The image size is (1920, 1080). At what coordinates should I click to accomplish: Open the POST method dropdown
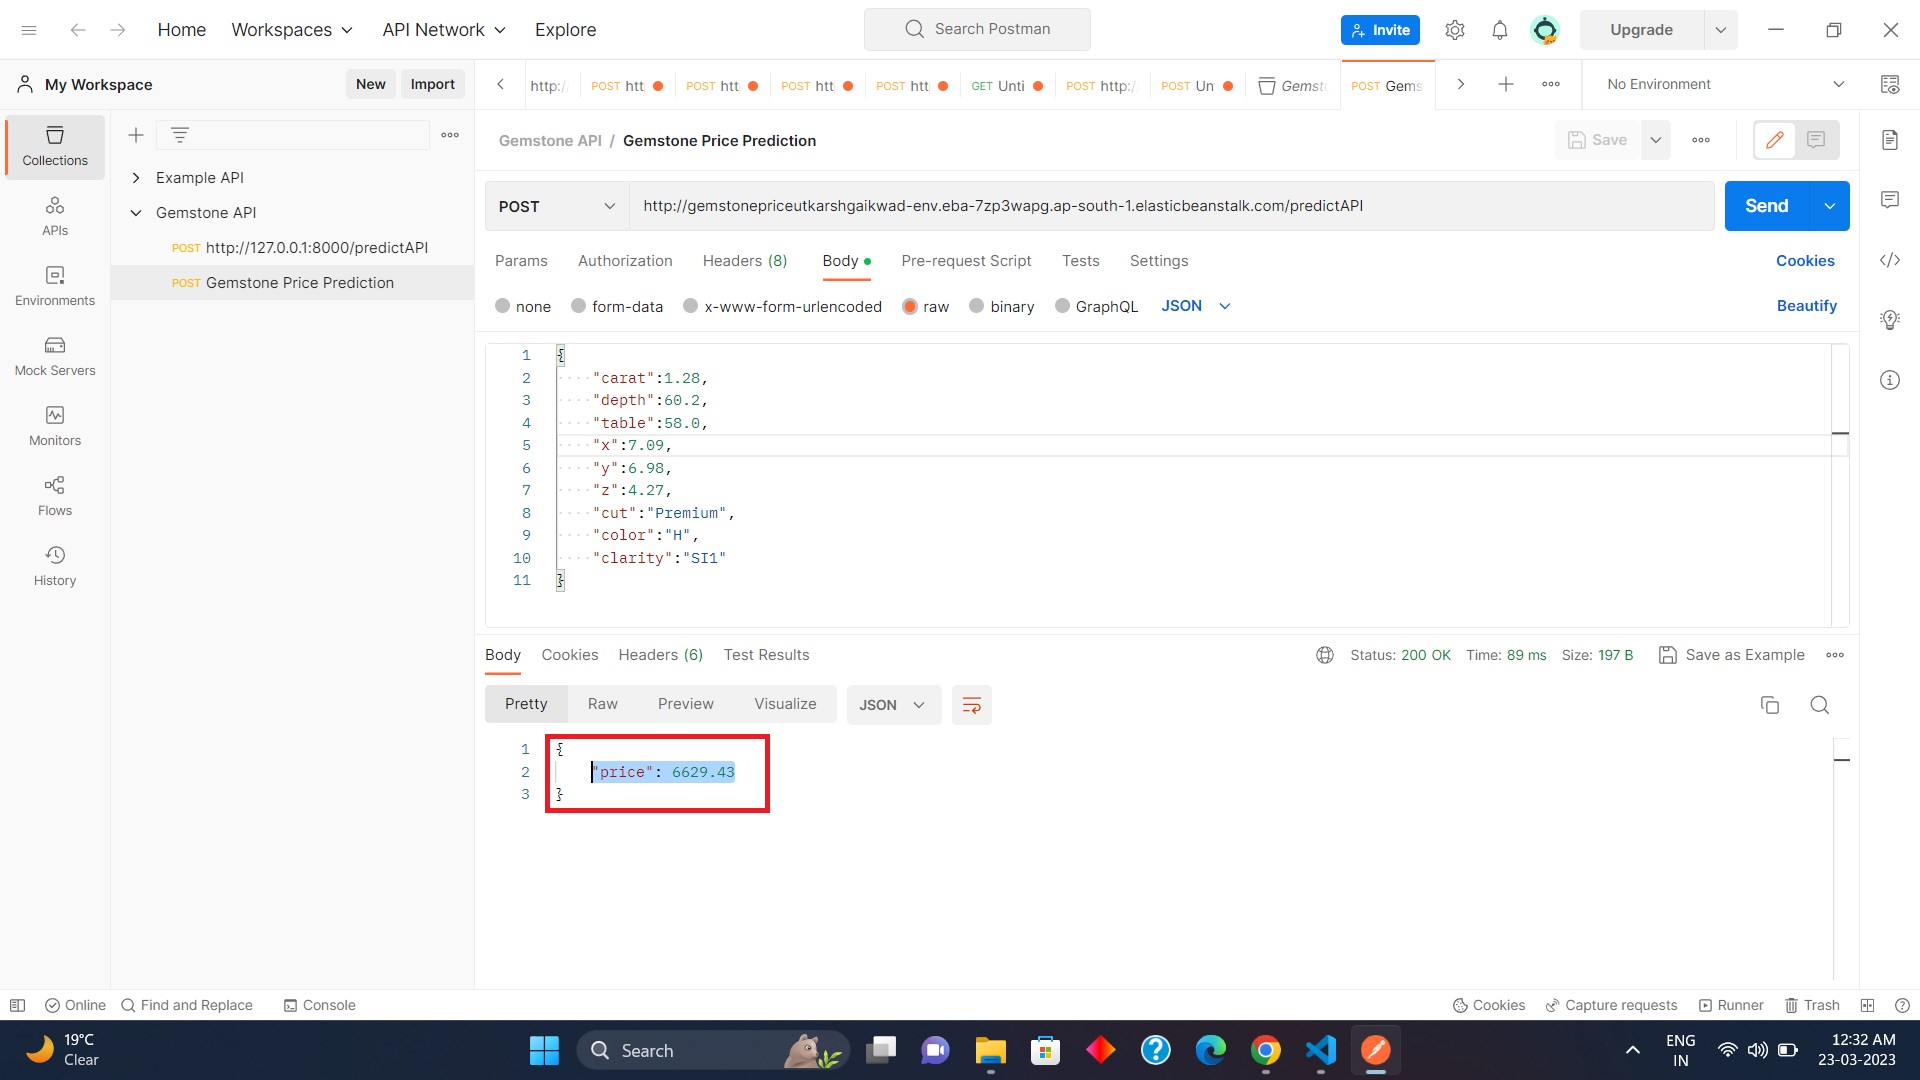click(x=556, y=206)
